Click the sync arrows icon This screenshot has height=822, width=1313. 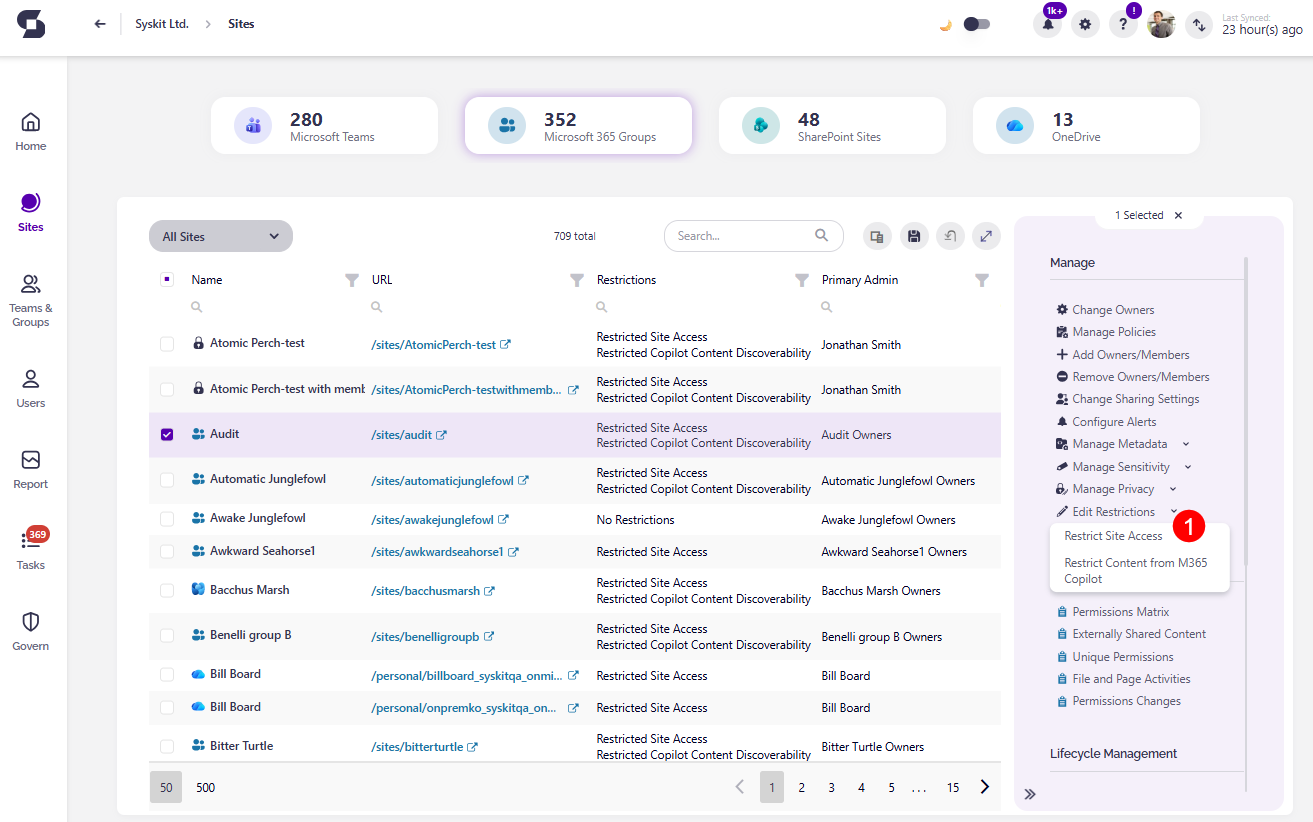[x=1198, y=25]
